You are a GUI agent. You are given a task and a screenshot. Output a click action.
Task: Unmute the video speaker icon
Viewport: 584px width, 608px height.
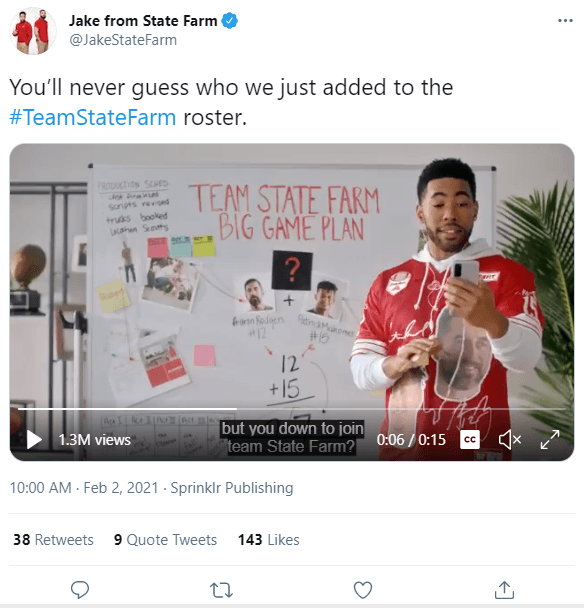[510, 440]
